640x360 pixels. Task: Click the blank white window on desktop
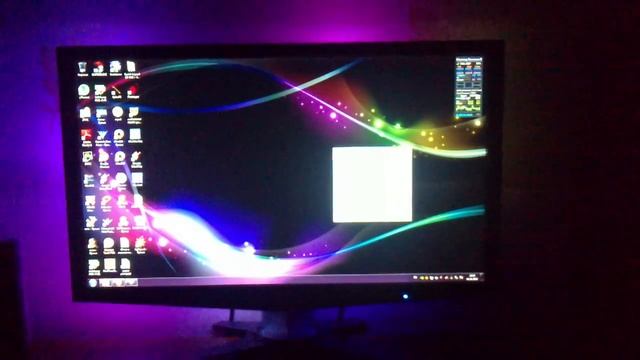[x=372, y=185]
